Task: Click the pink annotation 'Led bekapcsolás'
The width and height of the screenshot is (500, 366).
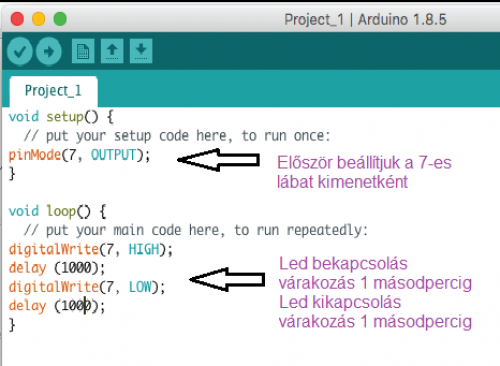Action: 343,264
